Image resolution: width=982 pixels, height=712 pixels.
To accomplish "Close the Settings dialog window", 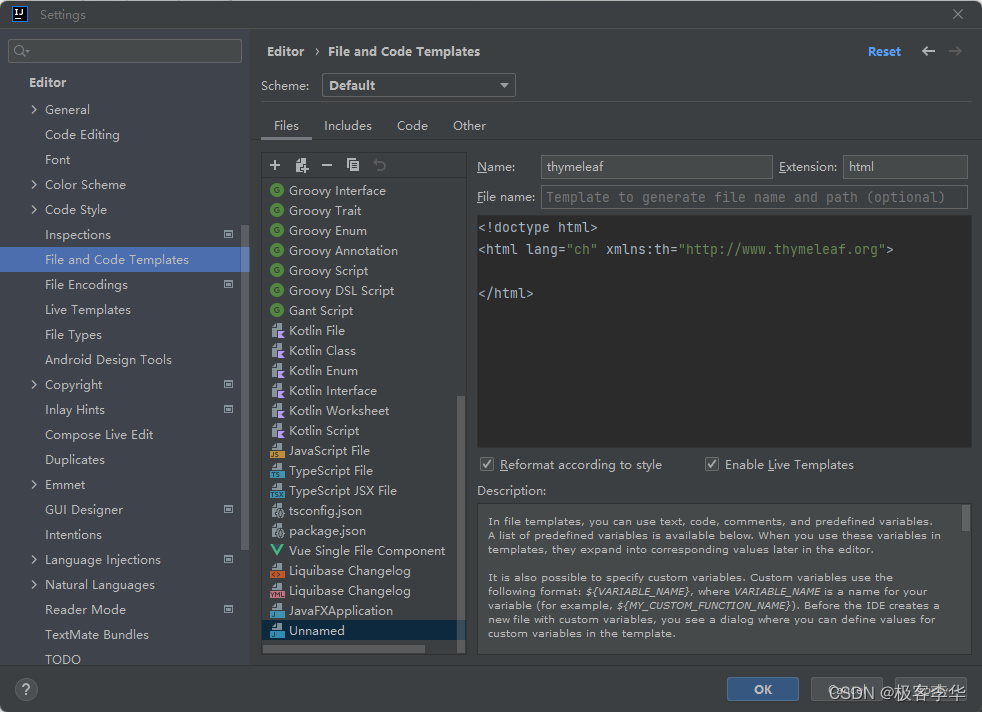I will (x=958, y=14).
